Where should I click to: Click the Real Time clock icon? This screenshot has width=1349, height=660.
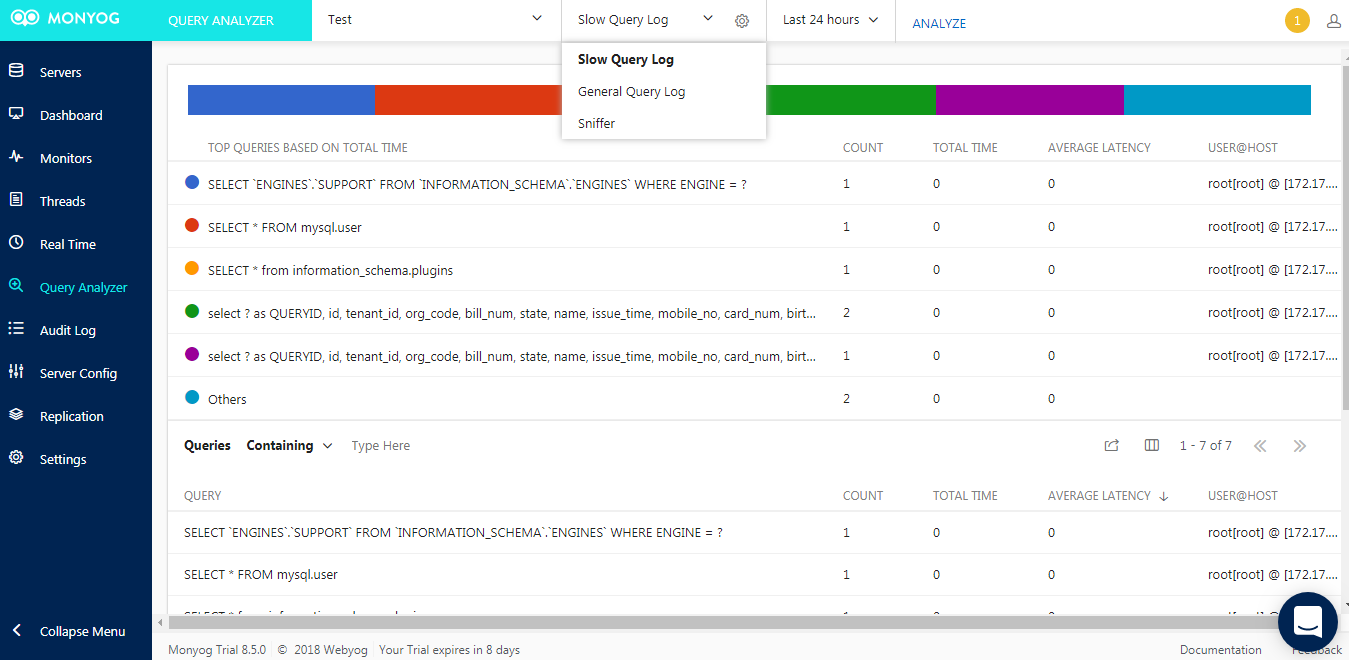[16, 243]
